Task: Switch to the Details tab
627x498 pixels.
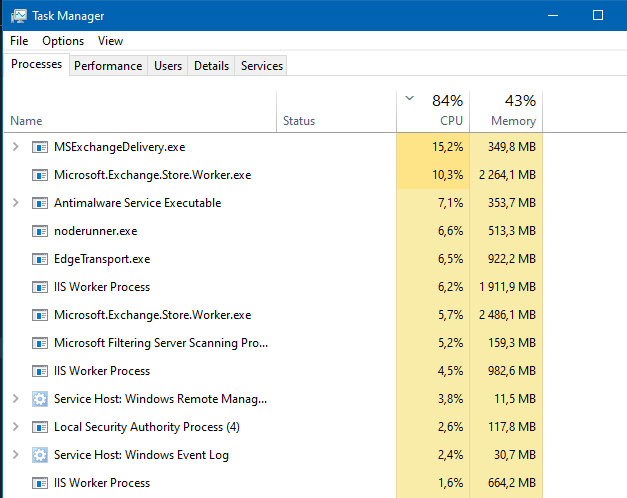Action: pyautogui.click(x=211, y=66)
